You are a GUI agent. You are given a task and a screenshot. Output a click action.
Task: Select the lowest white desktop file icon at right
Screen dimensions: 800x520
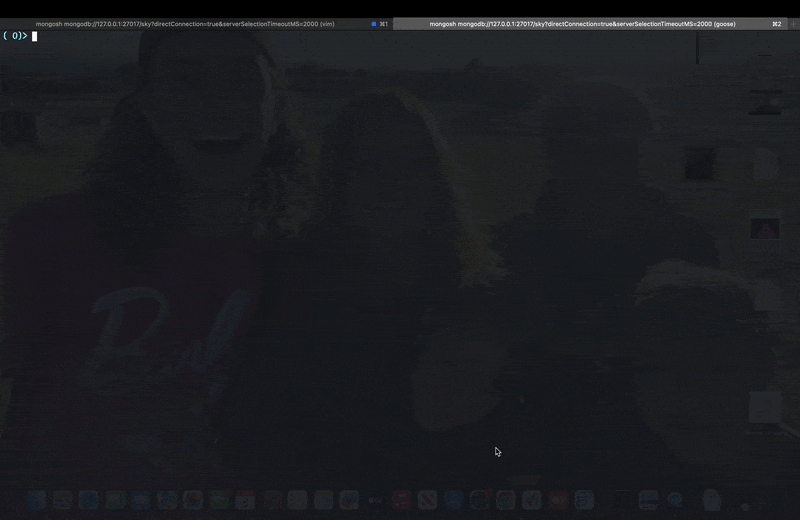(765, 407)
